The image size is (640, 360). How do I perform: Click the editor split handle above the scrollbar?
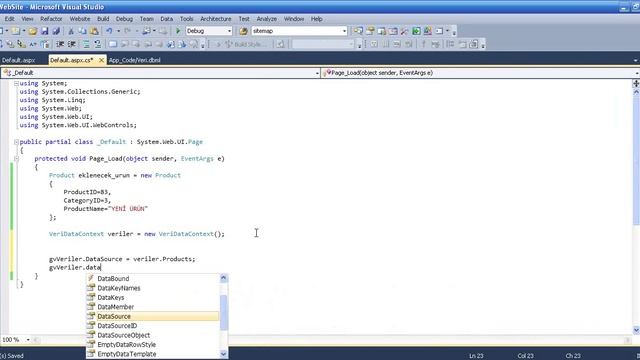(636, 83)
